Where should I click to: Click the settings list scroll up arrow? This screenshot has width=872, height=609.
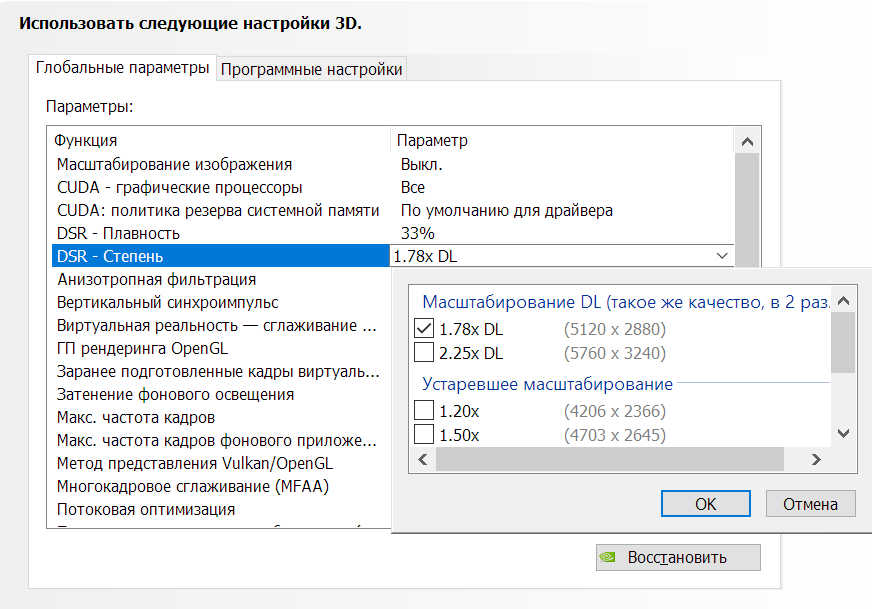click(x=747, y=142)
